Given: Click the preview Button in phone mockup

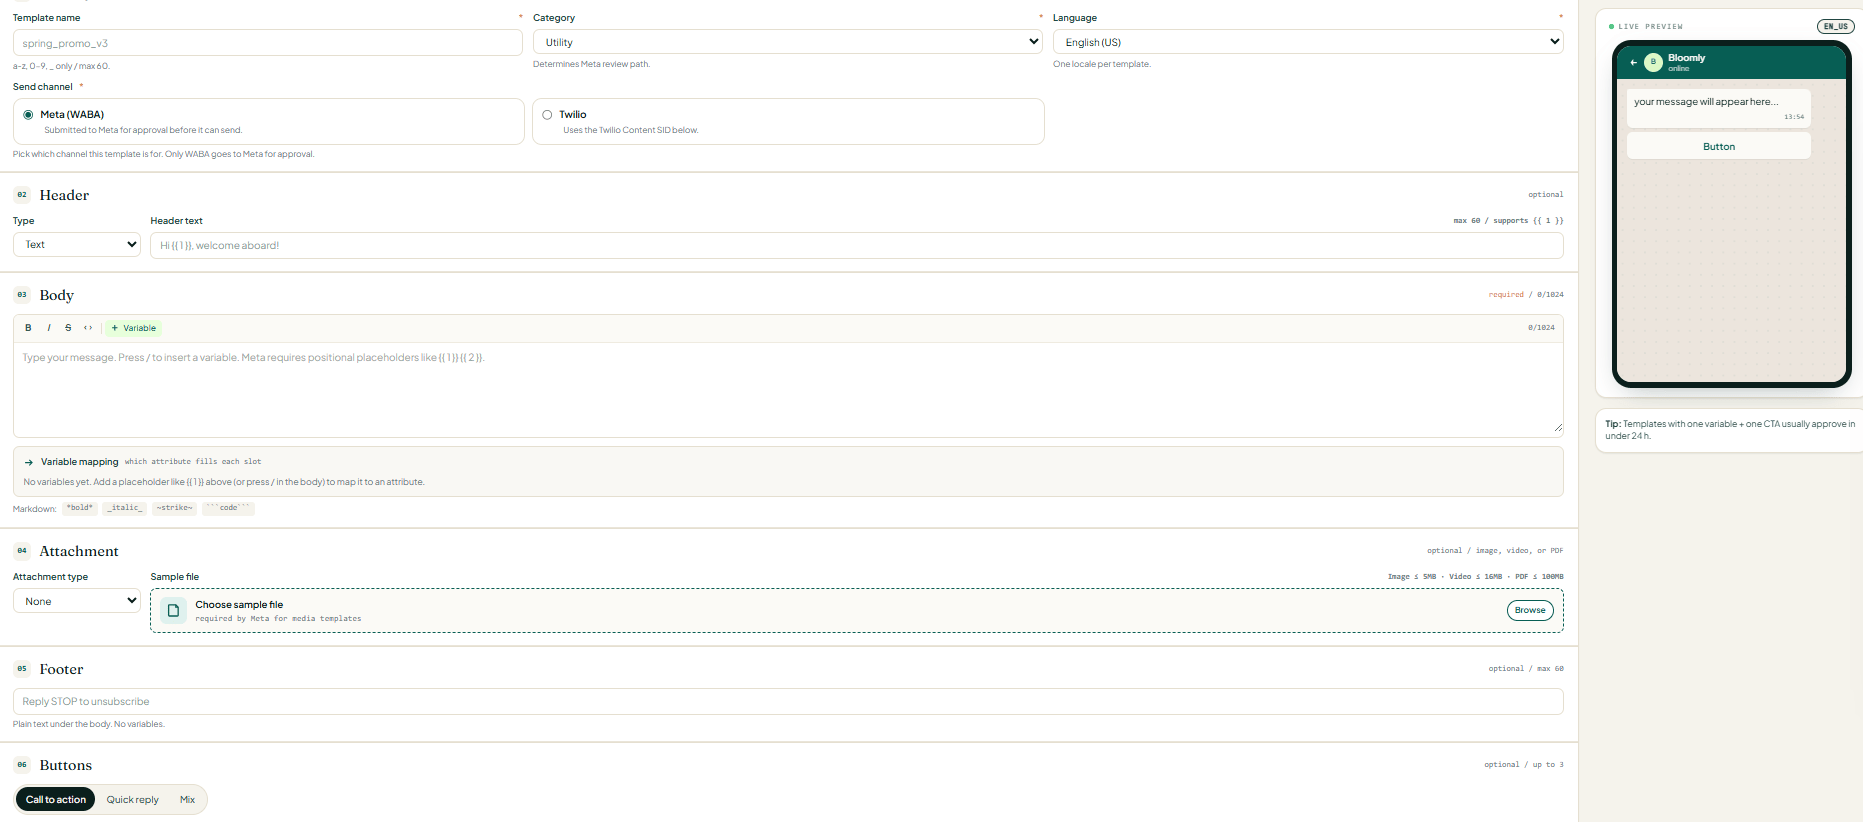Looking at the screenshot, I should [x=1719, y=146].
